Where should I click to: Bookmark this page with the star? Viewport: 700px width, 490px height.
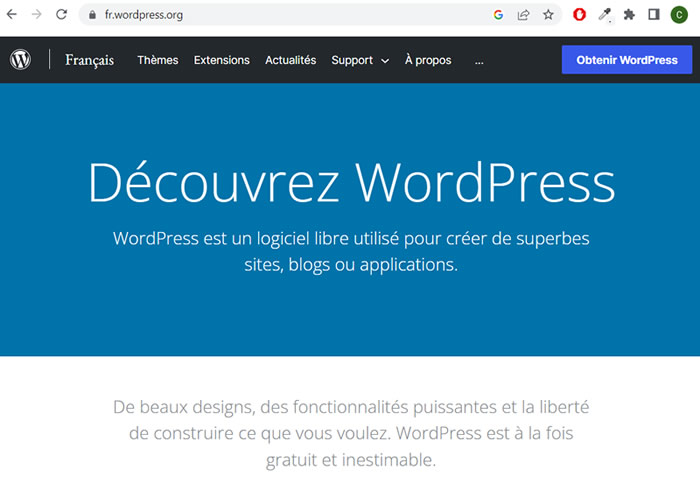pyautogui.click(x=548, y=15)
